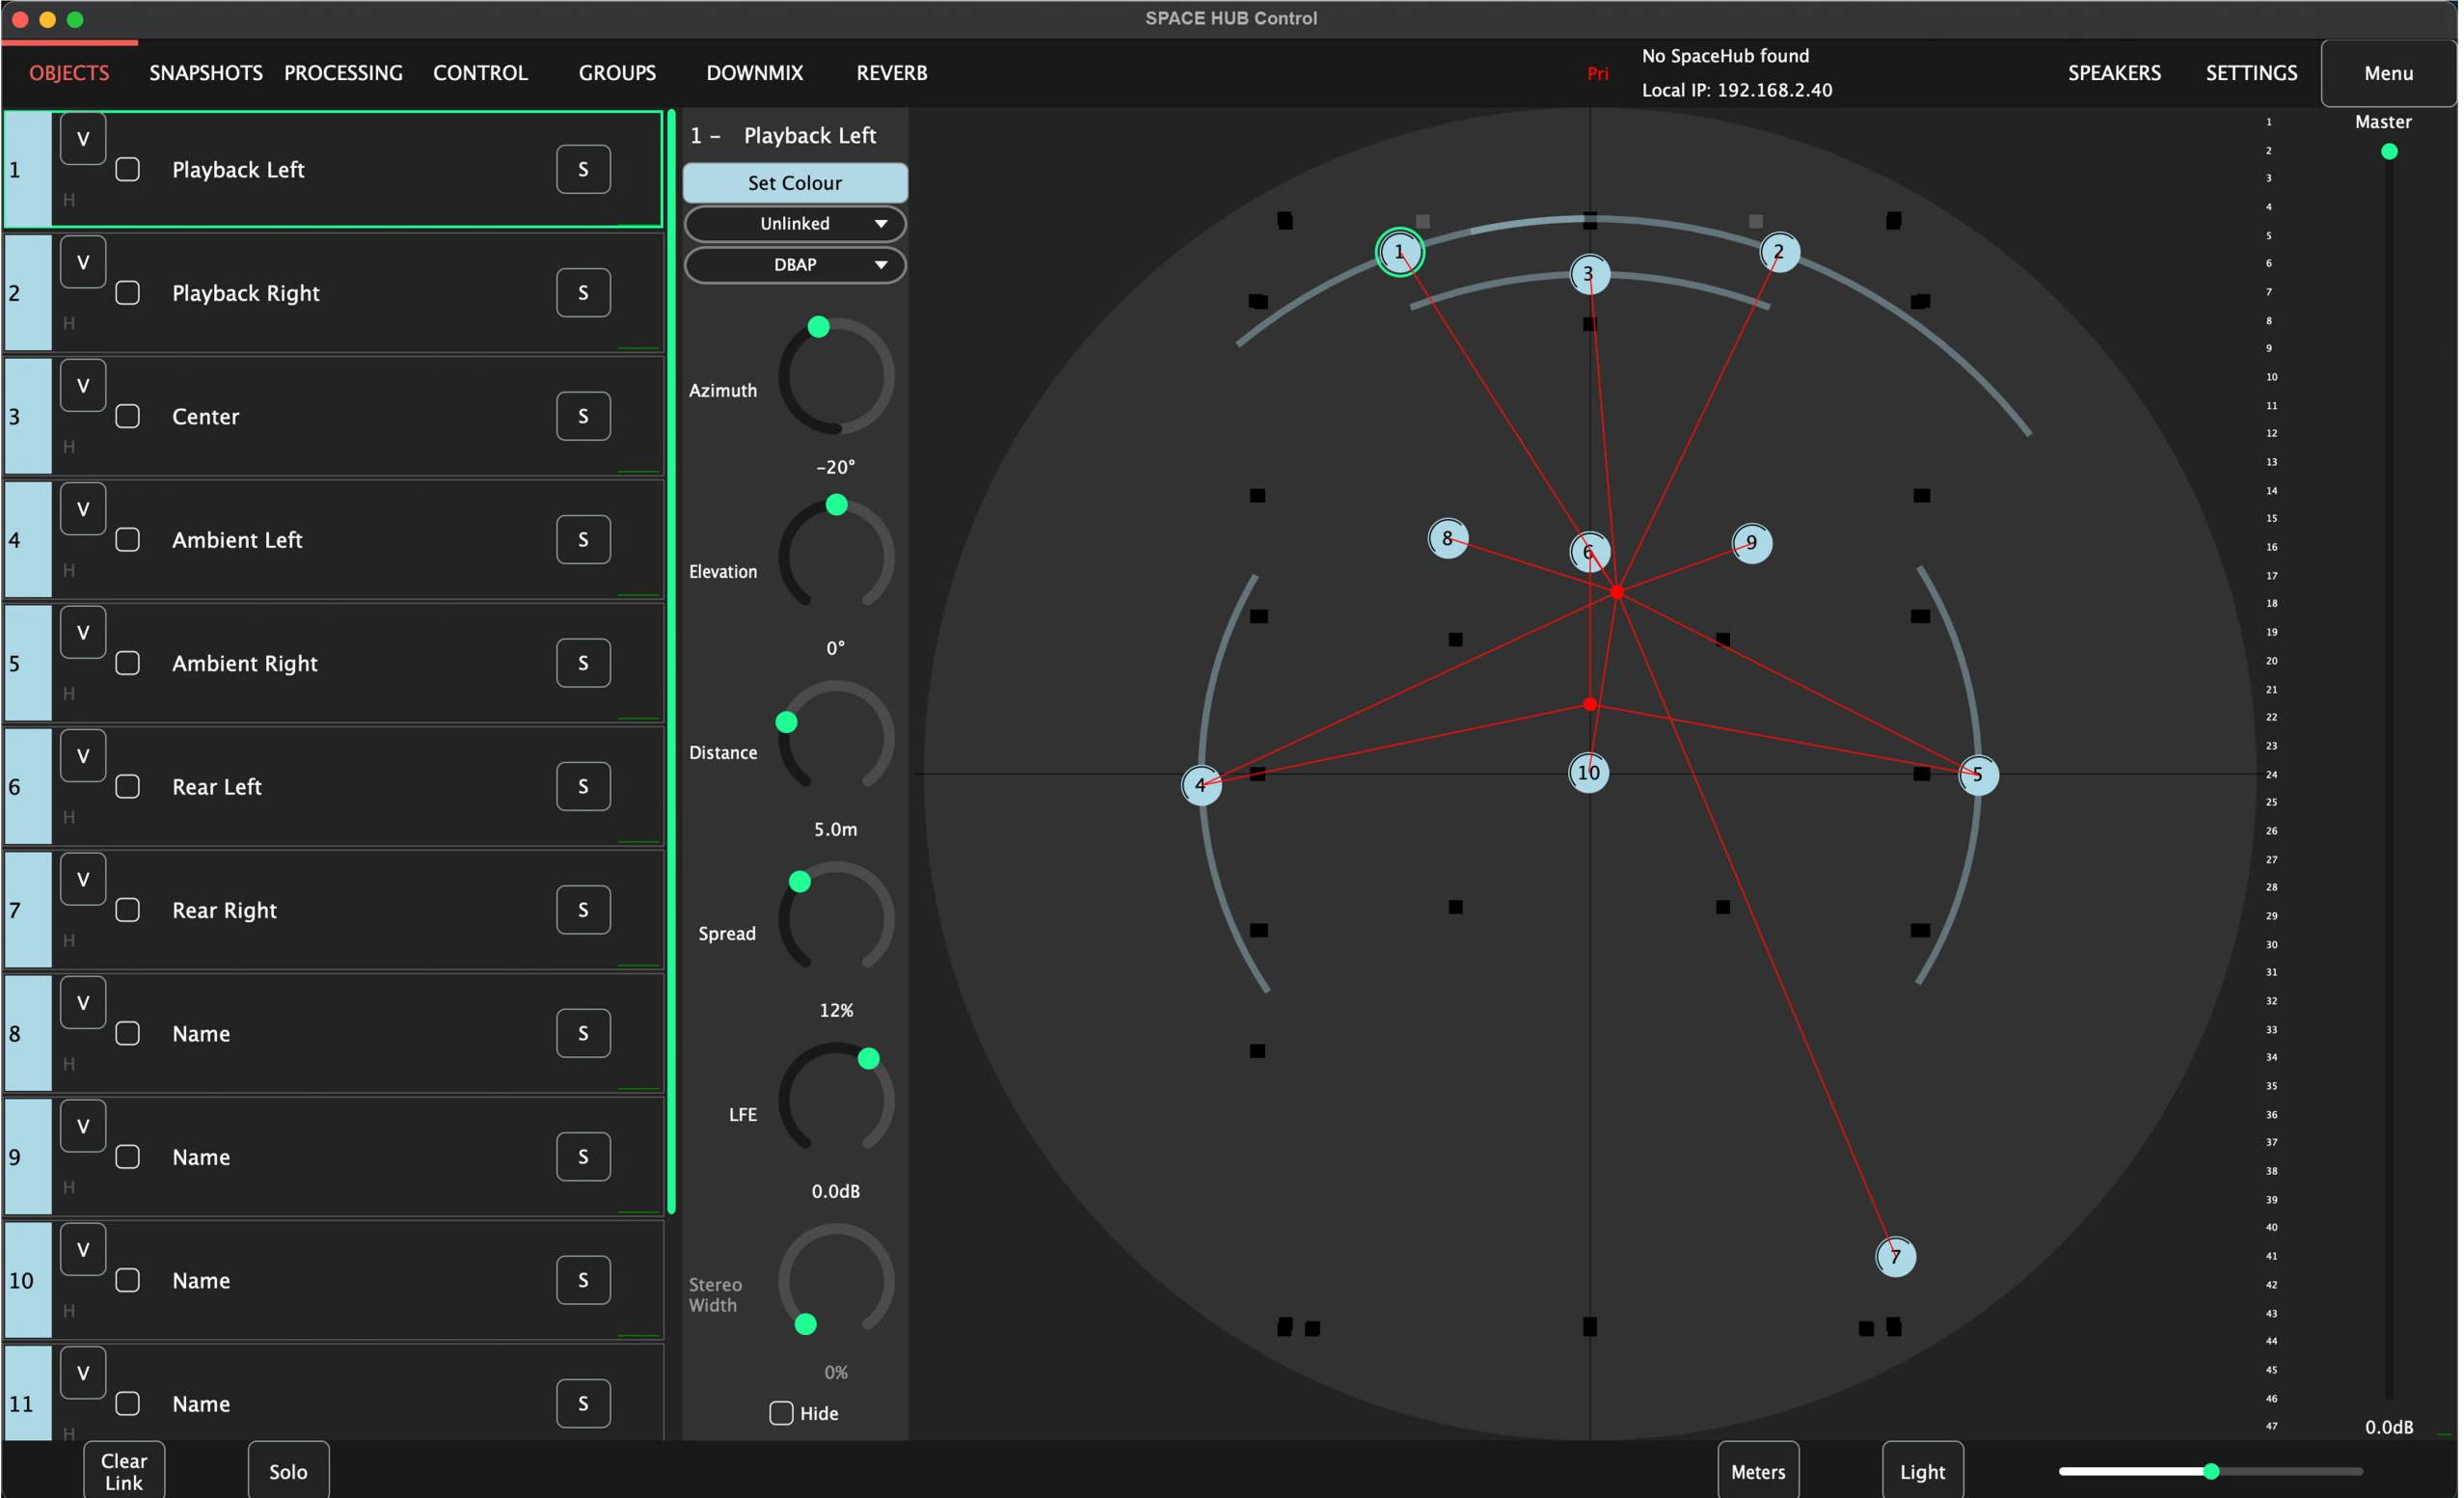Enable the Hide checkbox
This screenshot has height=1498, width=2464.
coord(782,1413)
